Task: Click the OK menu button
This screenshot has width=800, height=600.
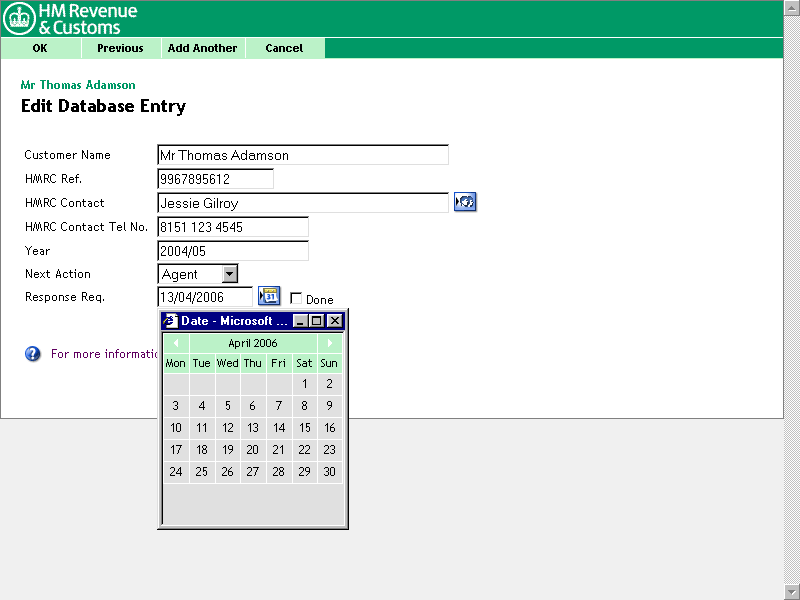Action: pyautogui.click(x=40, y=48)
